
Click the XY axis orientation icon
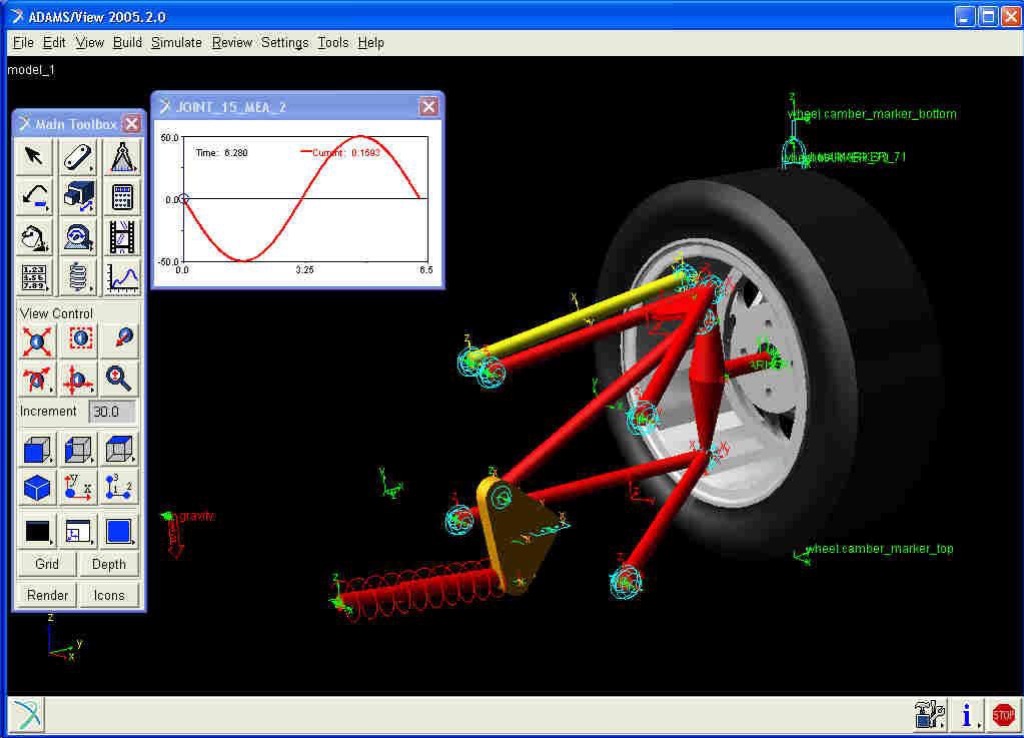[x=78, y=487]
